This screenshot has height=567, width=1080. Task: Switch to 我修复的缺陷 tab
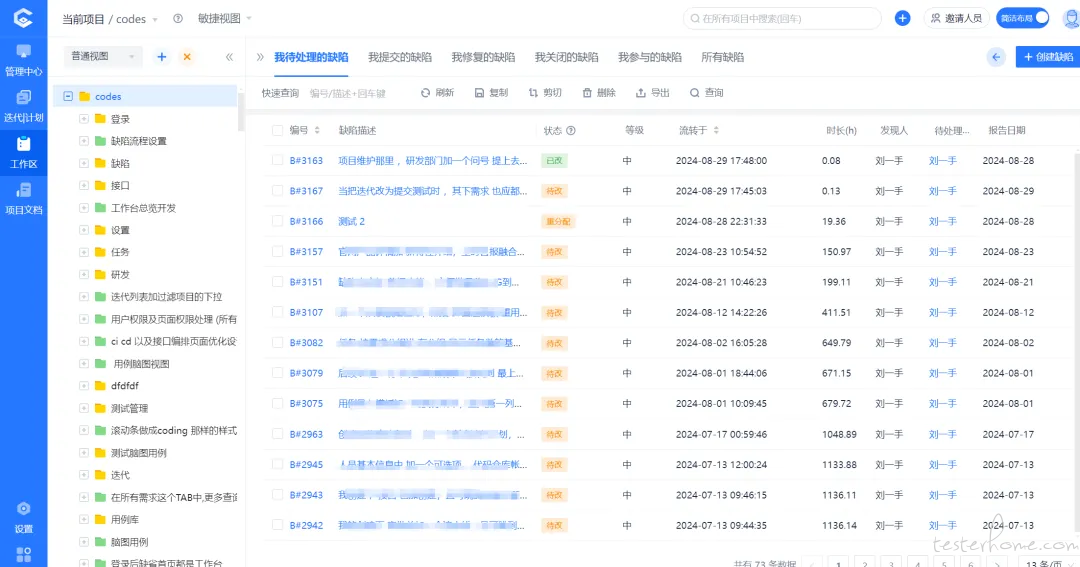(x=483, y=57)
